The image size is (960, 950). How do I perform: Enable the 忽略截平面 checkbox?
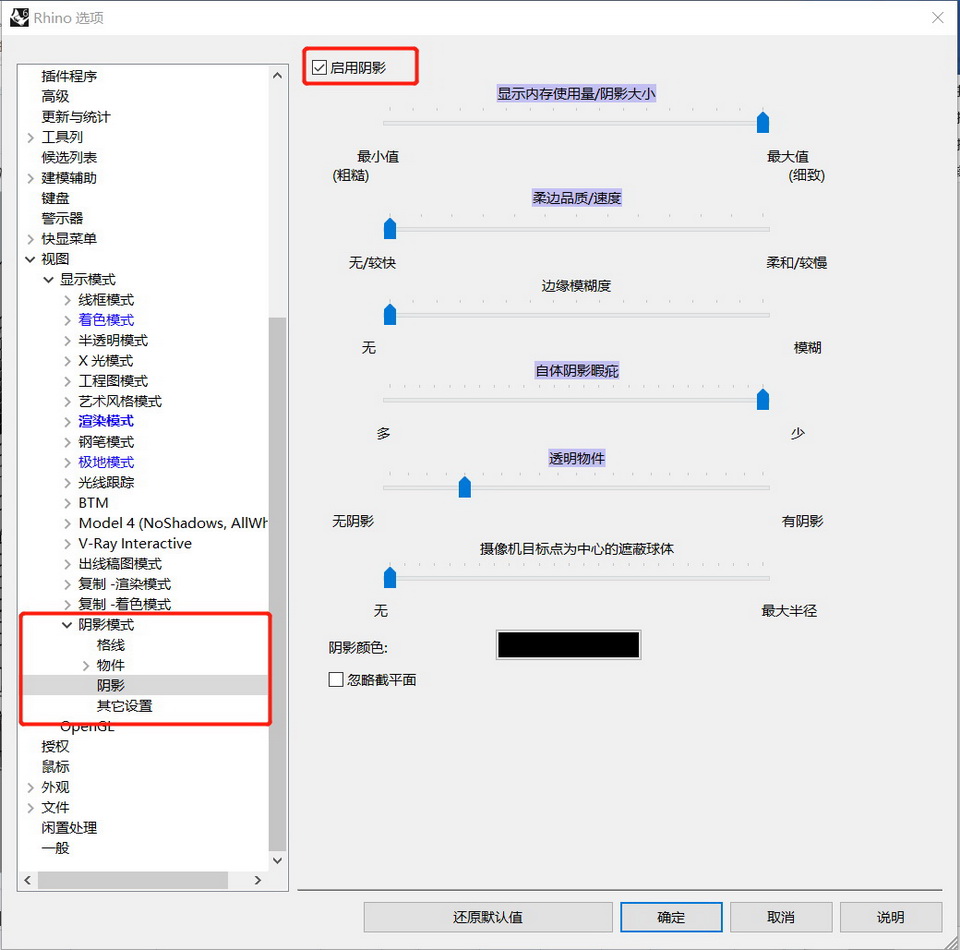pyautogui.click(x=336, y=680)
